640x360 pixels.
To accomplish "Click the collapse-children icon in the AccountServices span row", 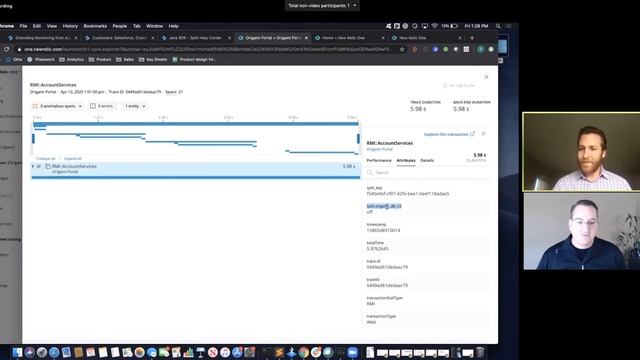I will click(x=39, y=166).
